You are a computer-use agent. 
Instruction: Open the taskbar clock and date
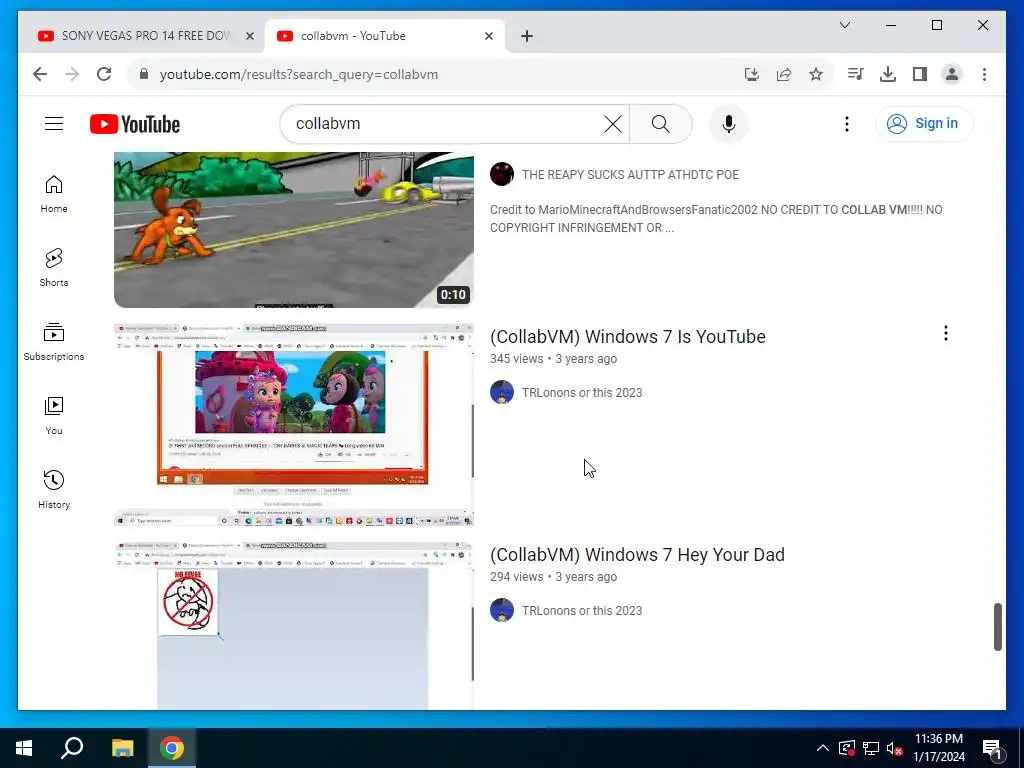[x=938, y=748]
